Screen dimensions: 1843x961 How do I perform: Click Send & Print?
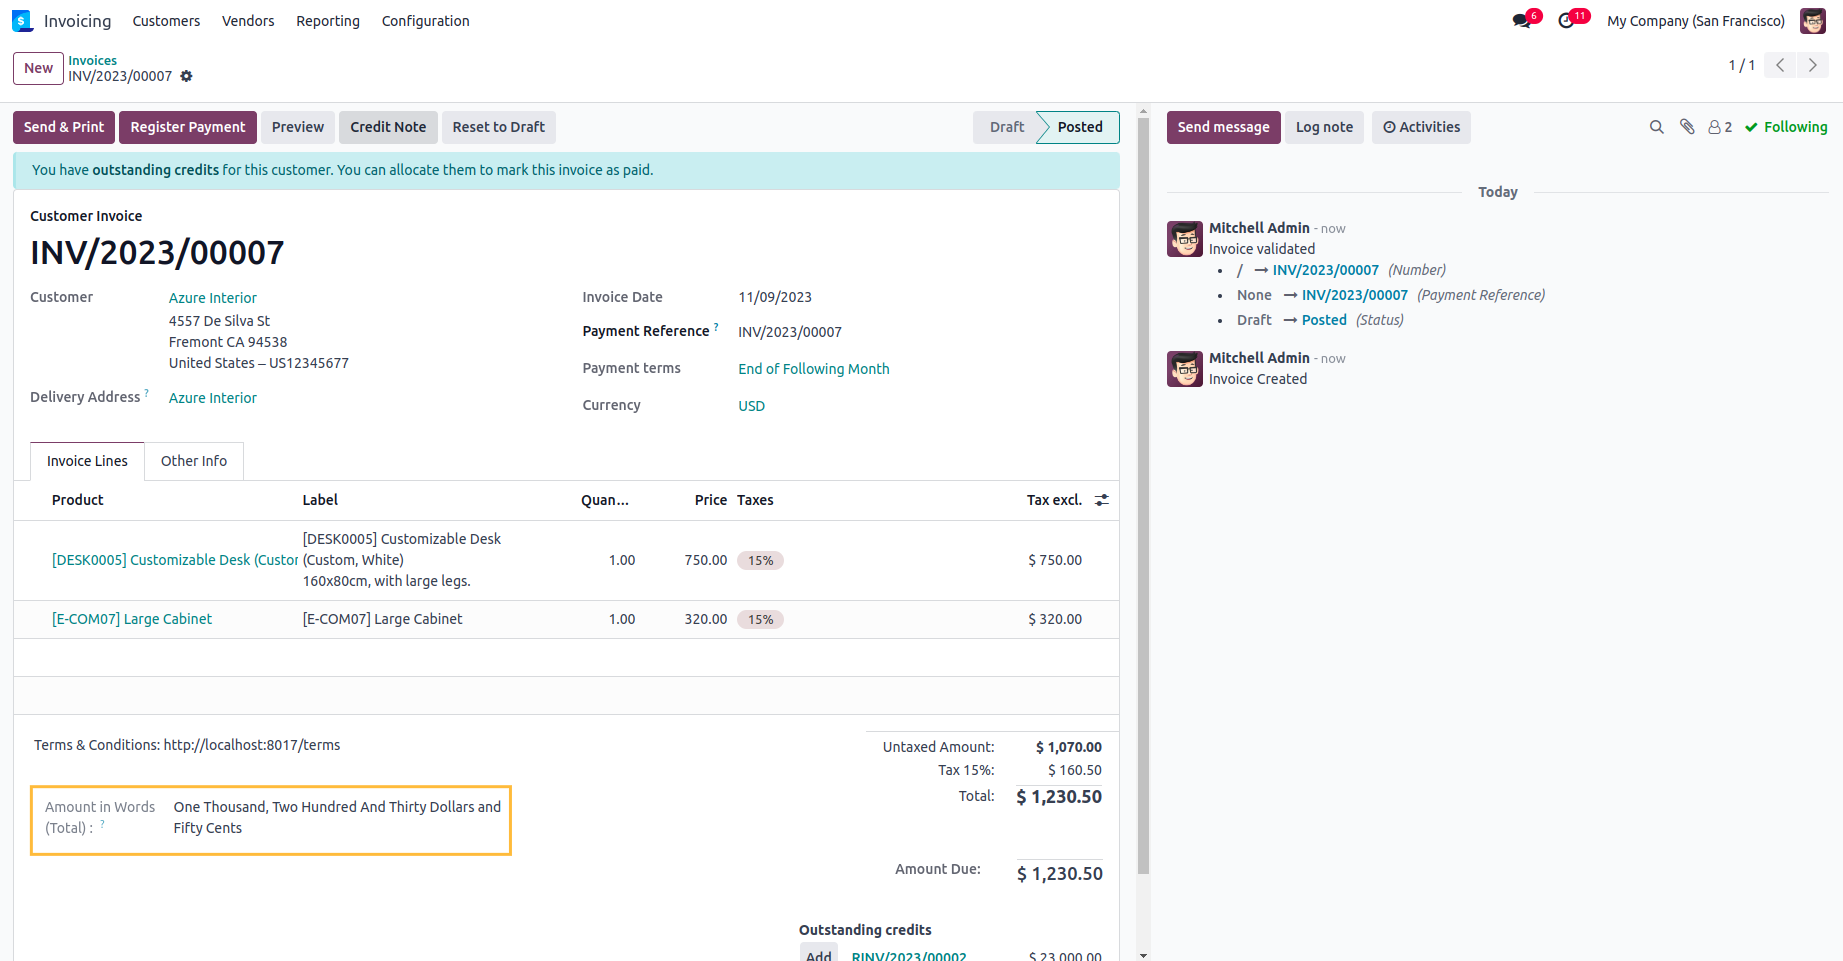[64, 127]
